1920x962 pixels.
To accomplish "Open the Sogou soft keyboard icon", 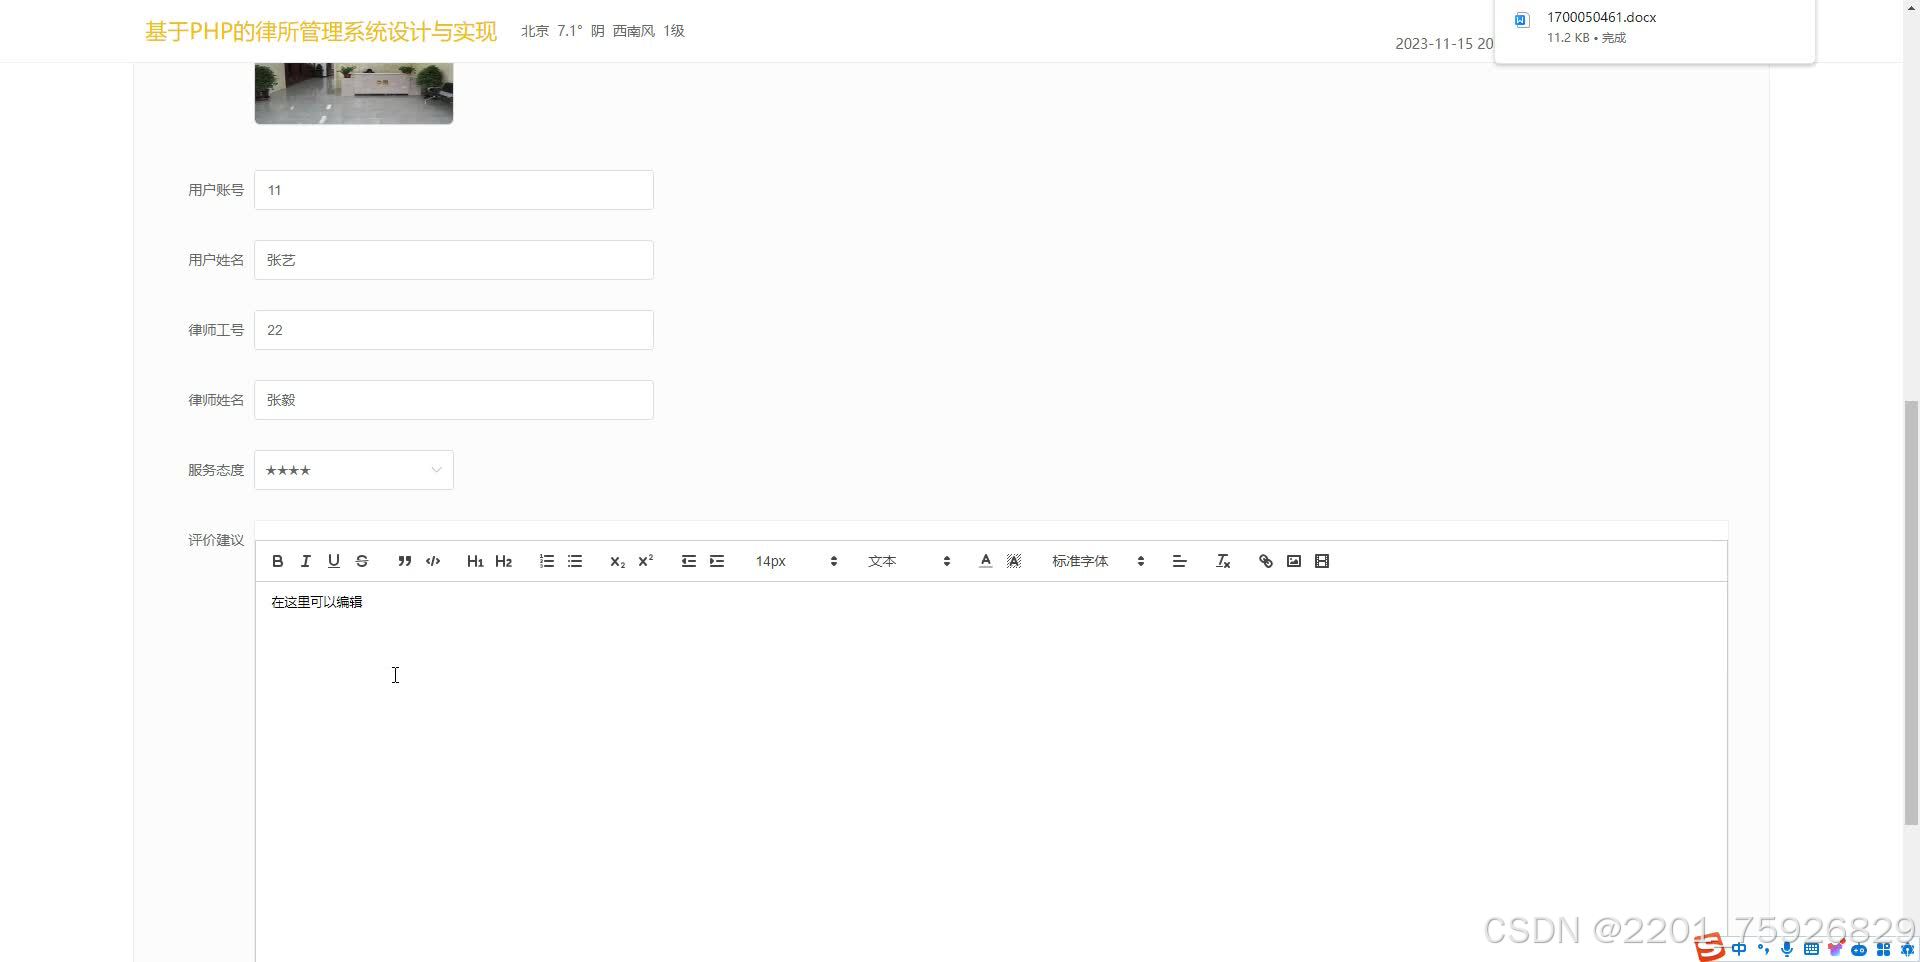I will (x=1811, y=949).
